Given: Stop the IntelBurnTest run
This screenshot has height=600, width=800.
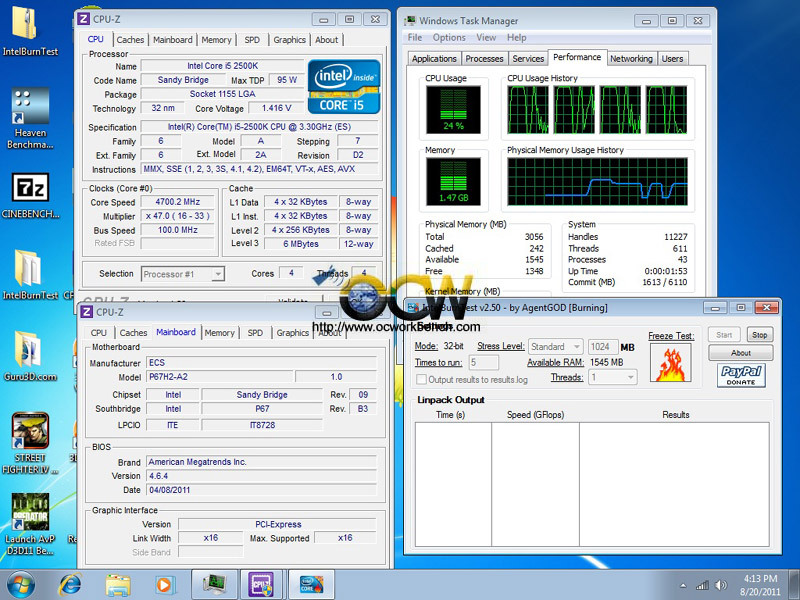Looking at the screenshot, I should (760, 335).
